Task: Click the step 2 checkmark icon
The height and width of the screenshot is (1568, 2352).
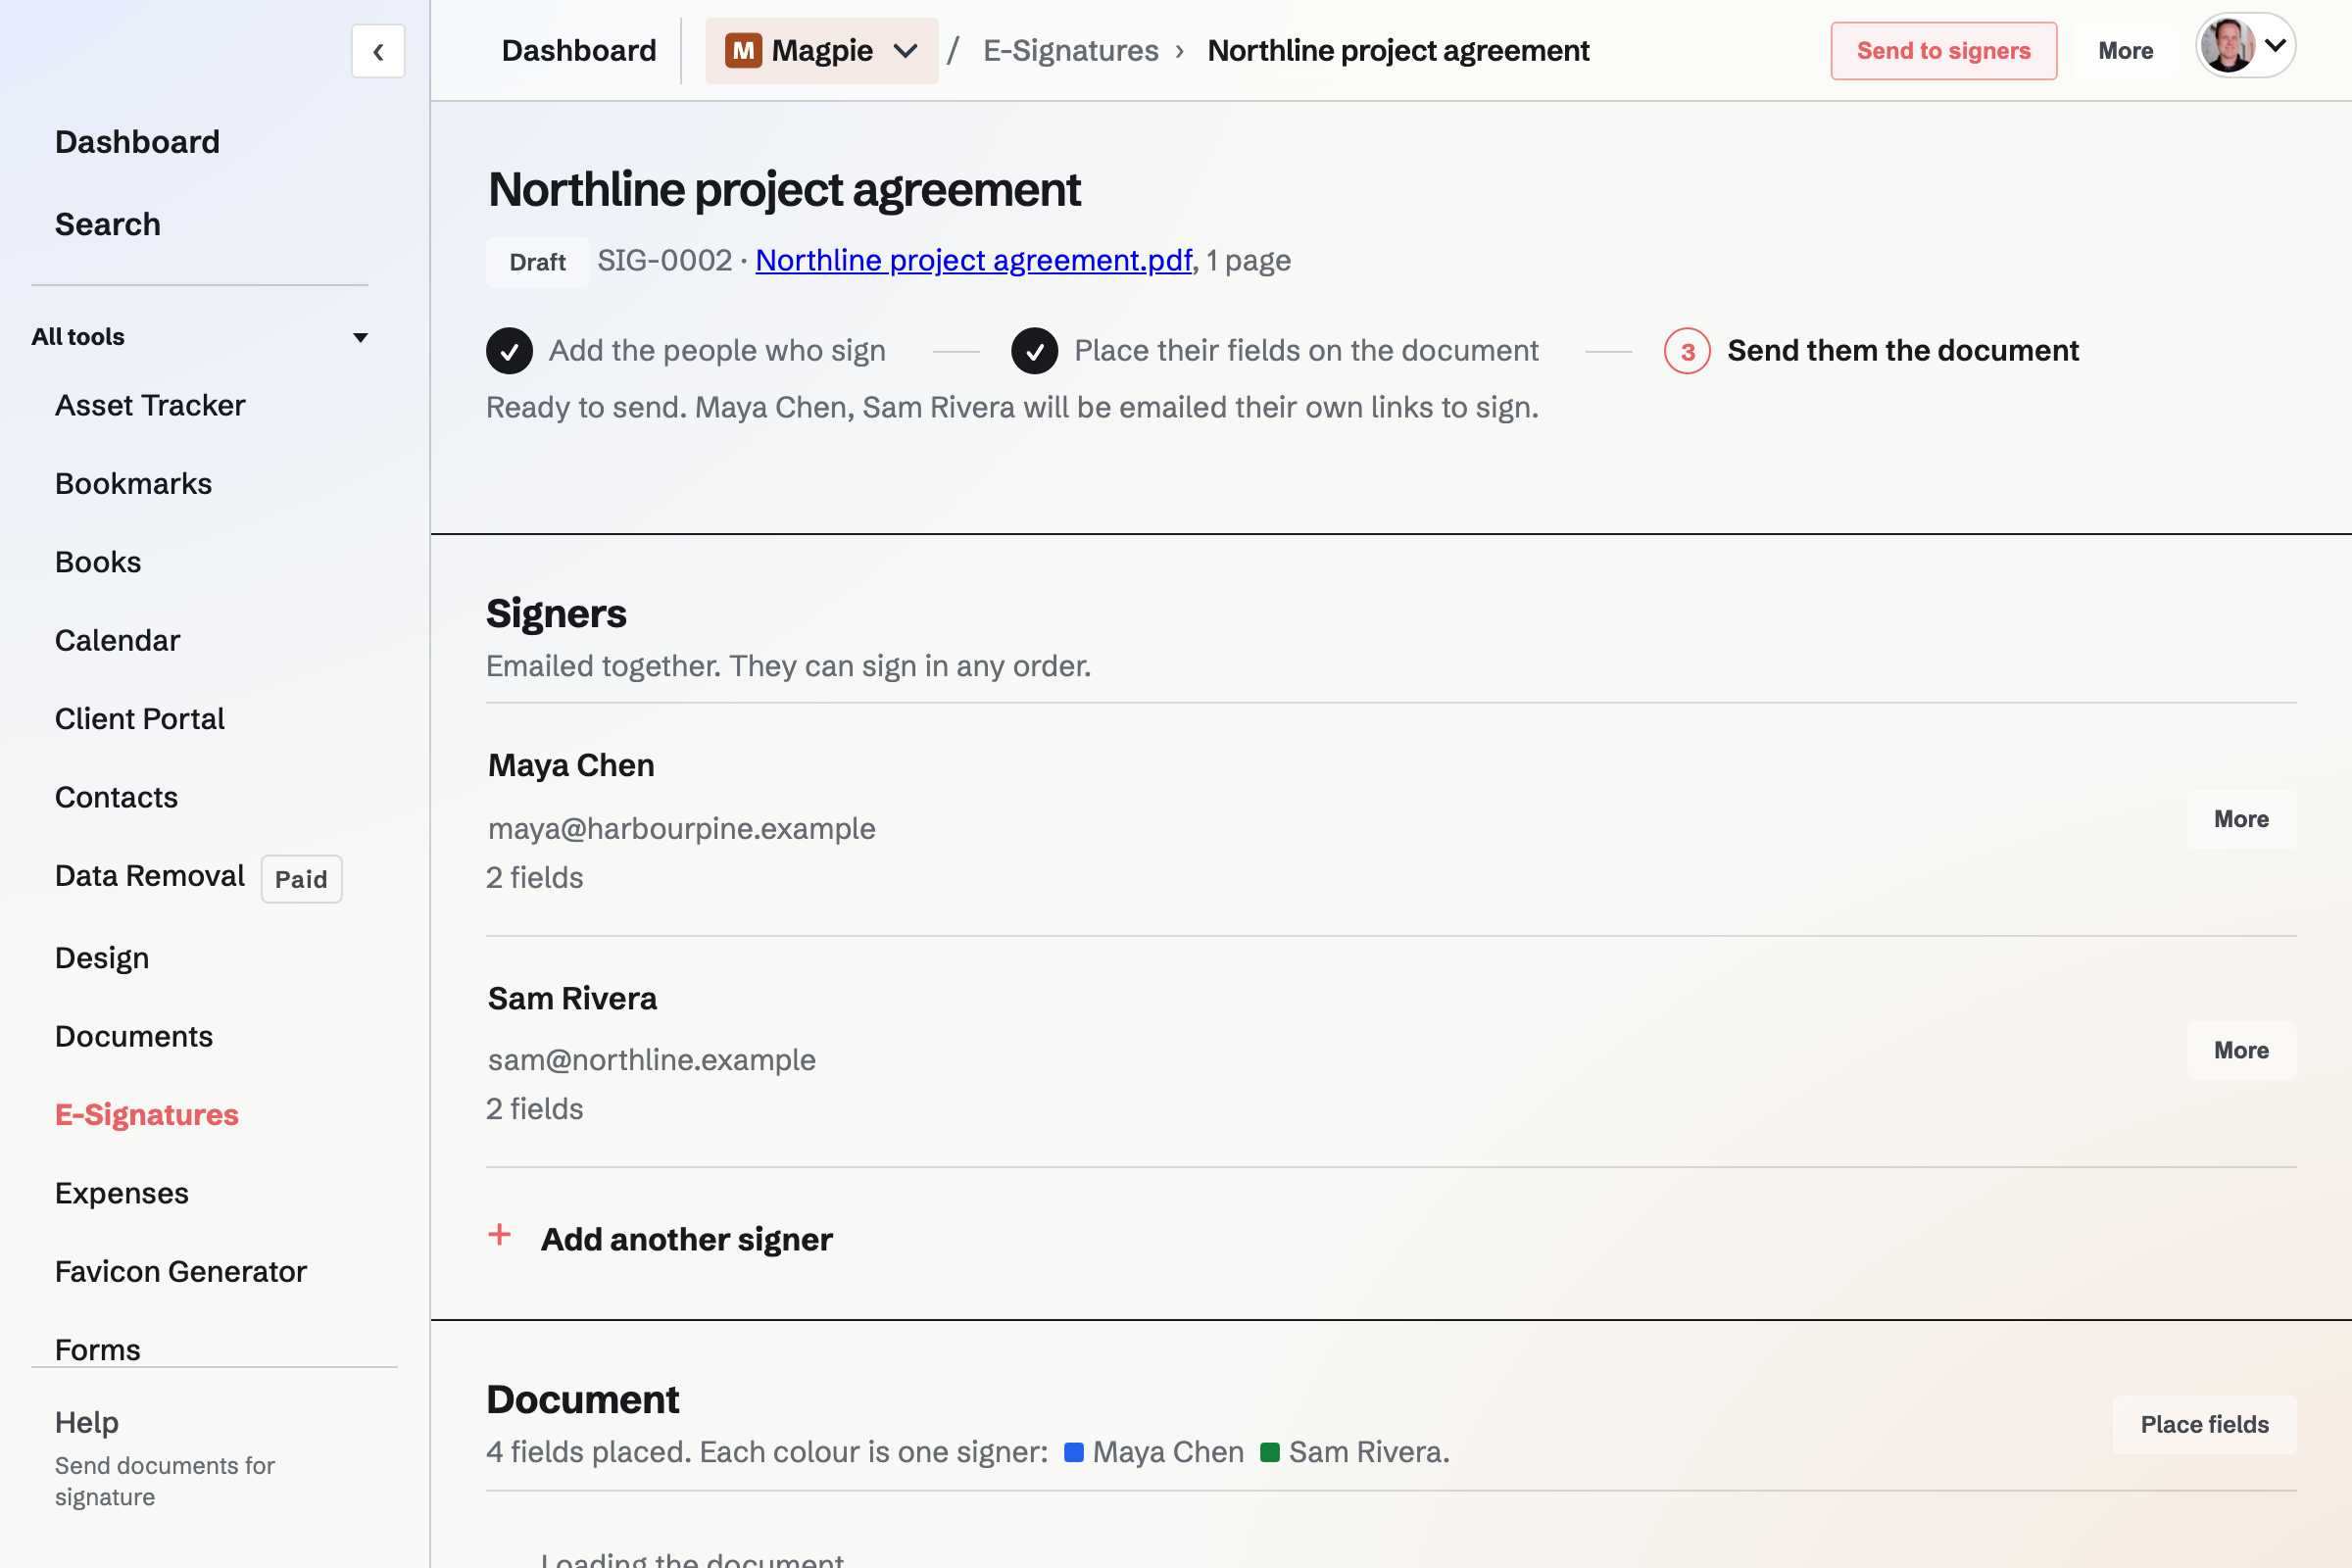Action: tap(1034, 351)
